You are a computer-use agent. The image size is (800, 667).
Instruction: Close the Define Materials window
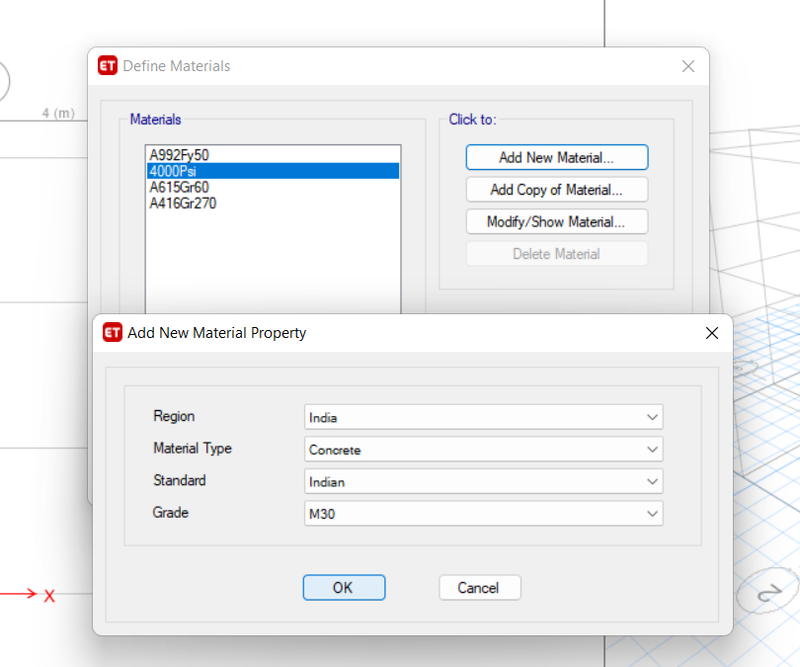point(688,66)
